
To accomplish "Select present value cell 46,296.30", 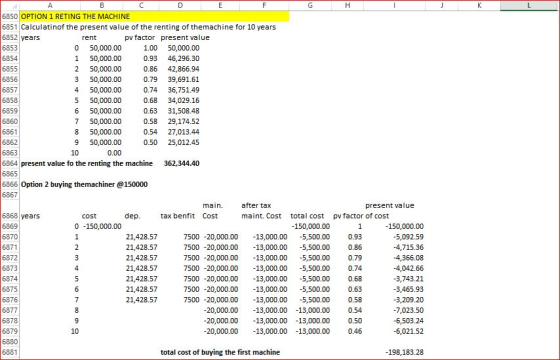I will (x=183, y=59).
